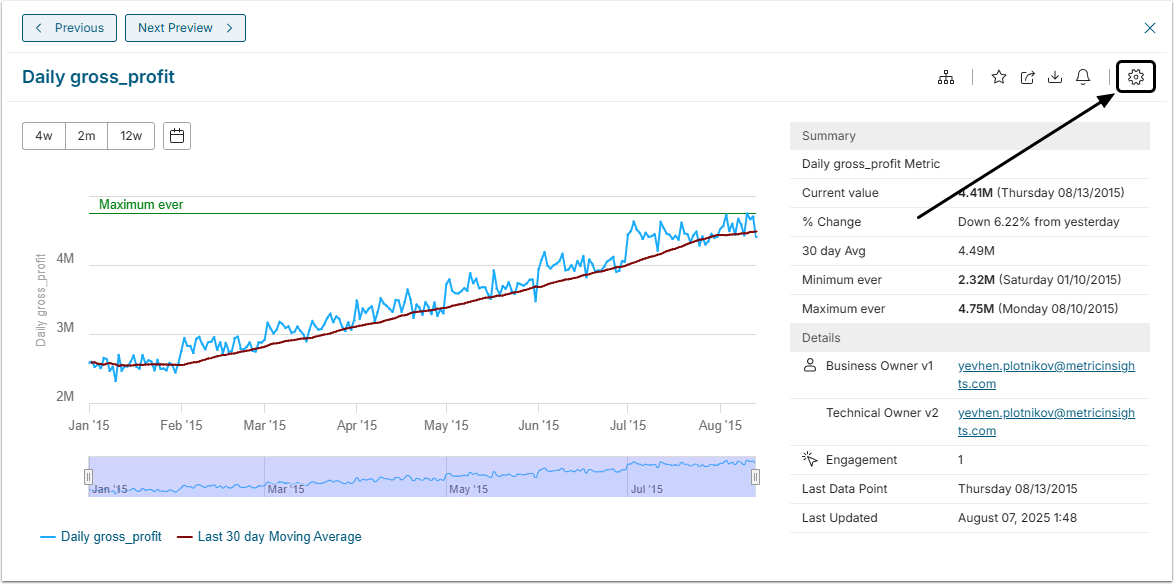The height and width of the screenshot is (584, 1174).
Task: Toggle Last 30 day Moving Average series
Action: click(269, 537)
